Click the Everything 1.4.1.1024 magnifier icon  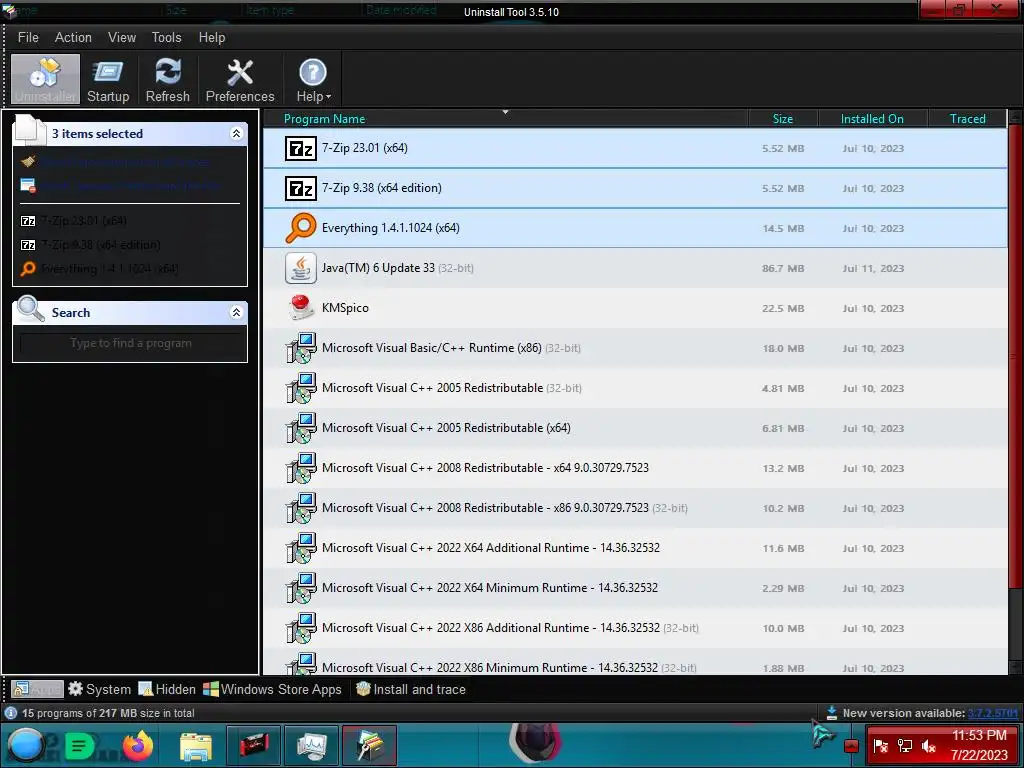[x=301, y=228]
